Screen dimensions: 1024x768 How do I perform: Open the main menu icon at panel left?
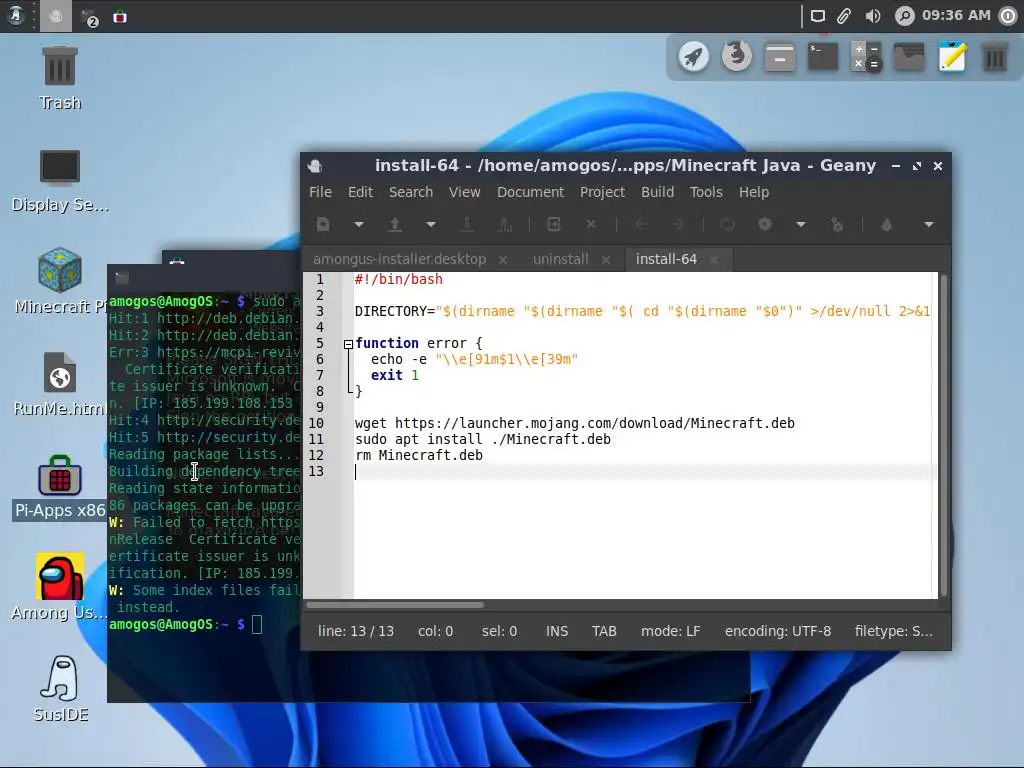tap(16, 16)
